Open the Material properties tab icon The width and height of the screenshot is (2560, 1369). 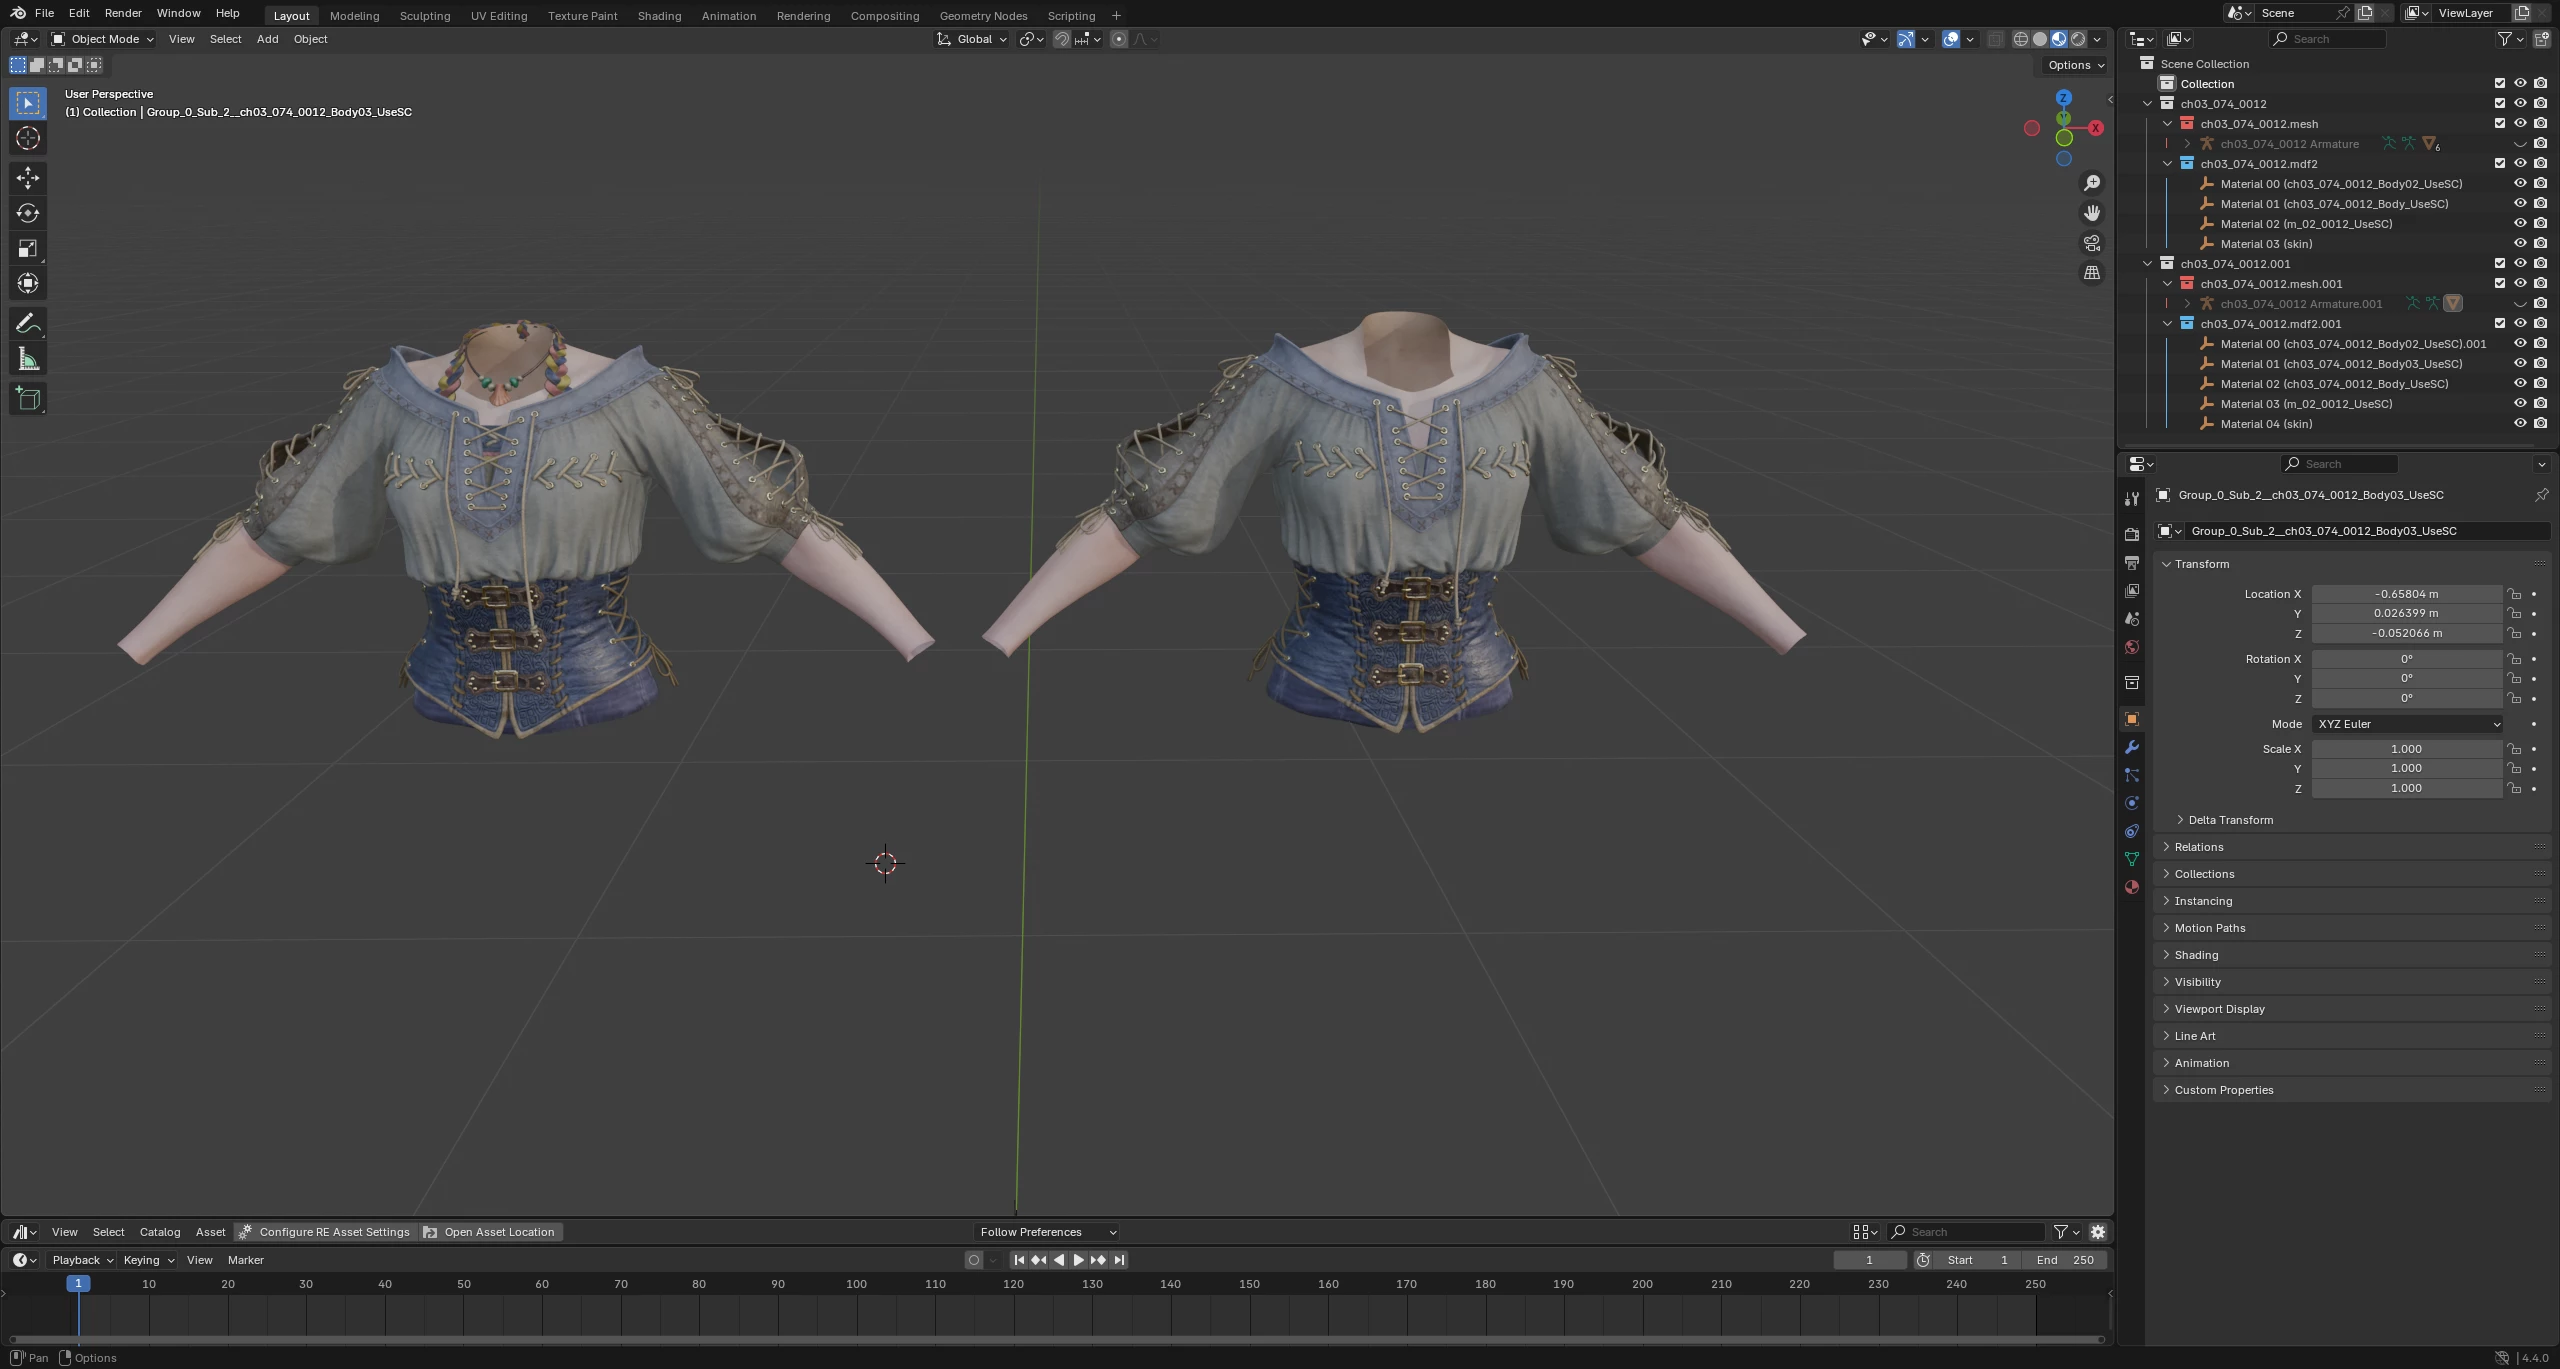(2132, 887)
